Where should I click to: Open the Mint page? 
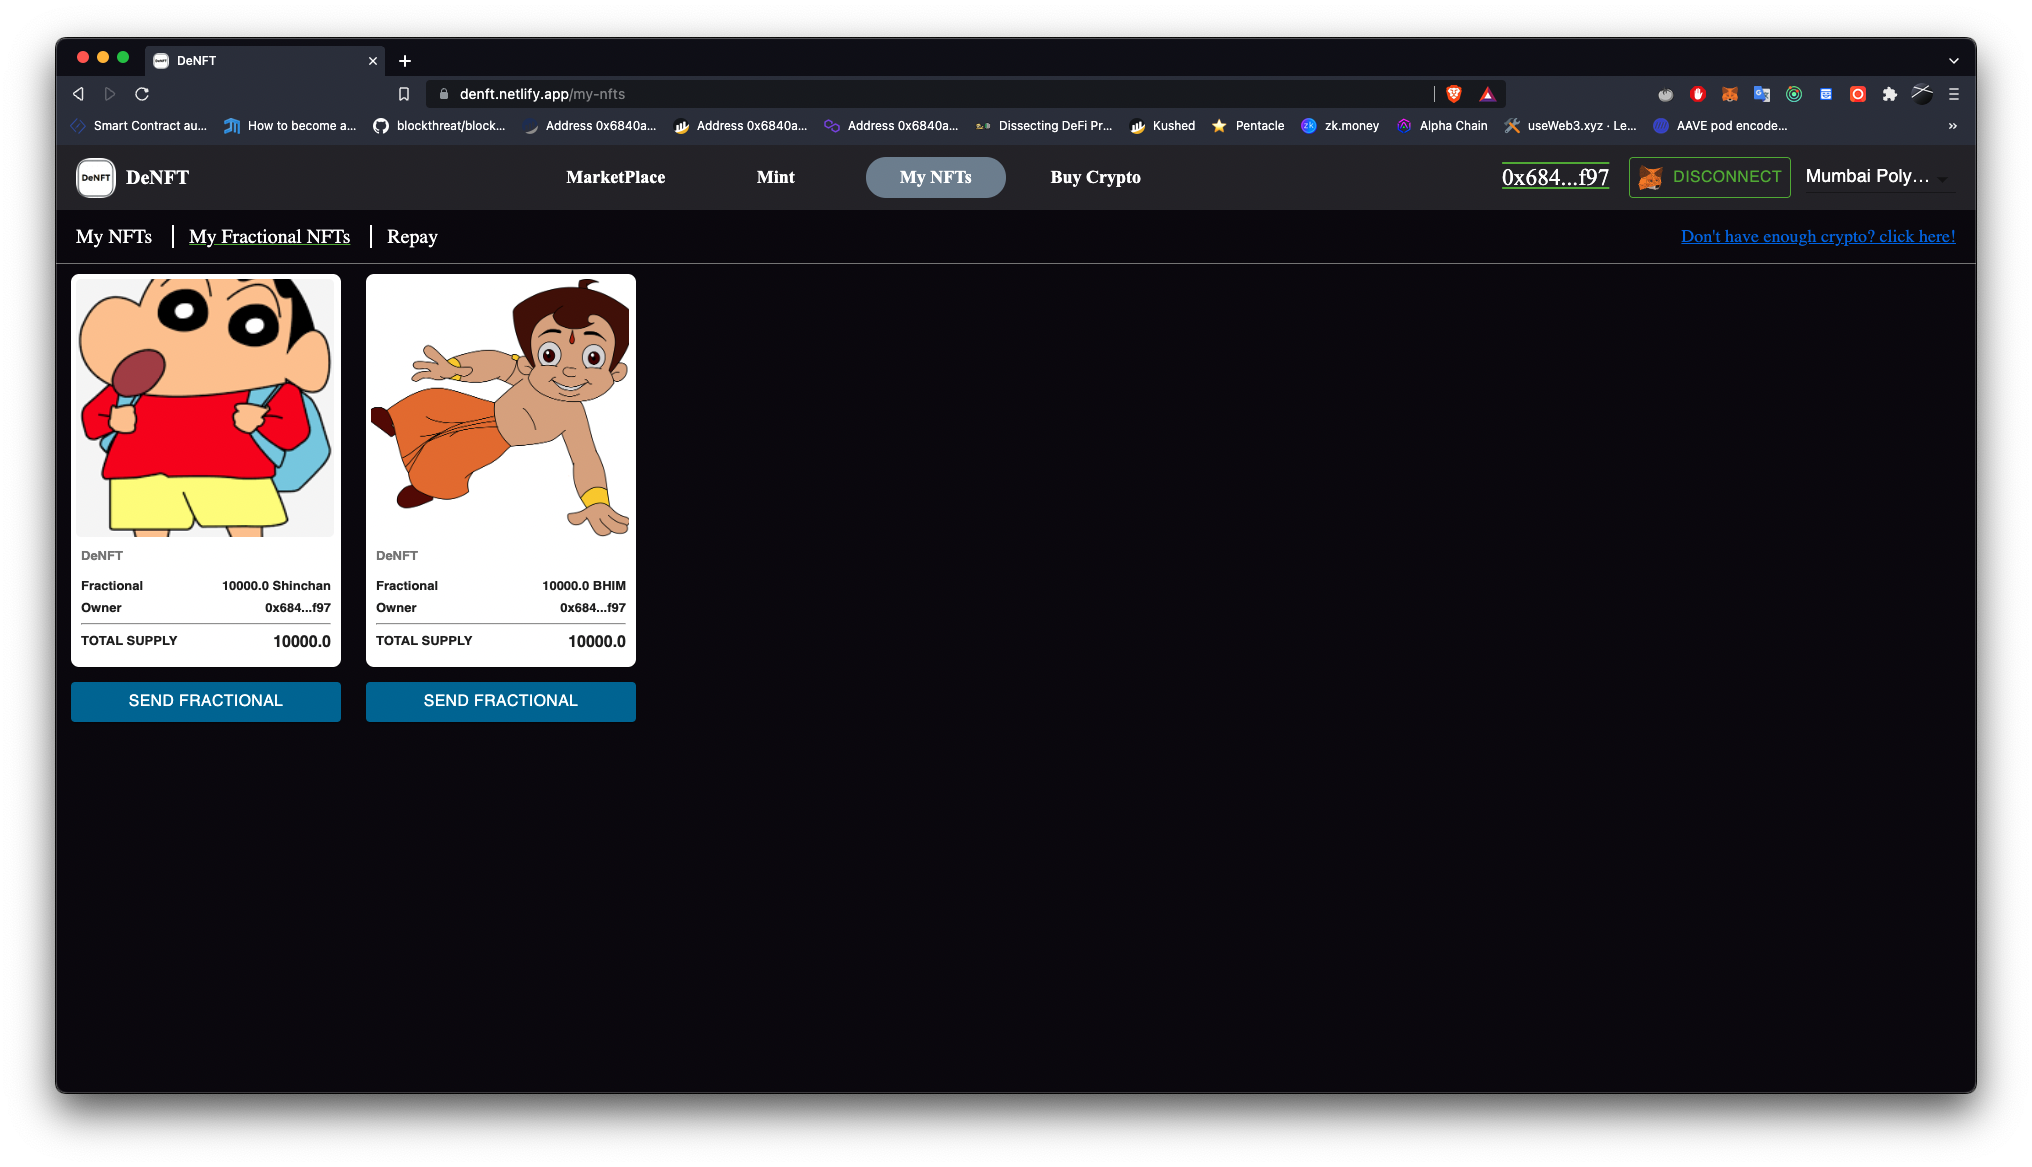point(775,177)
